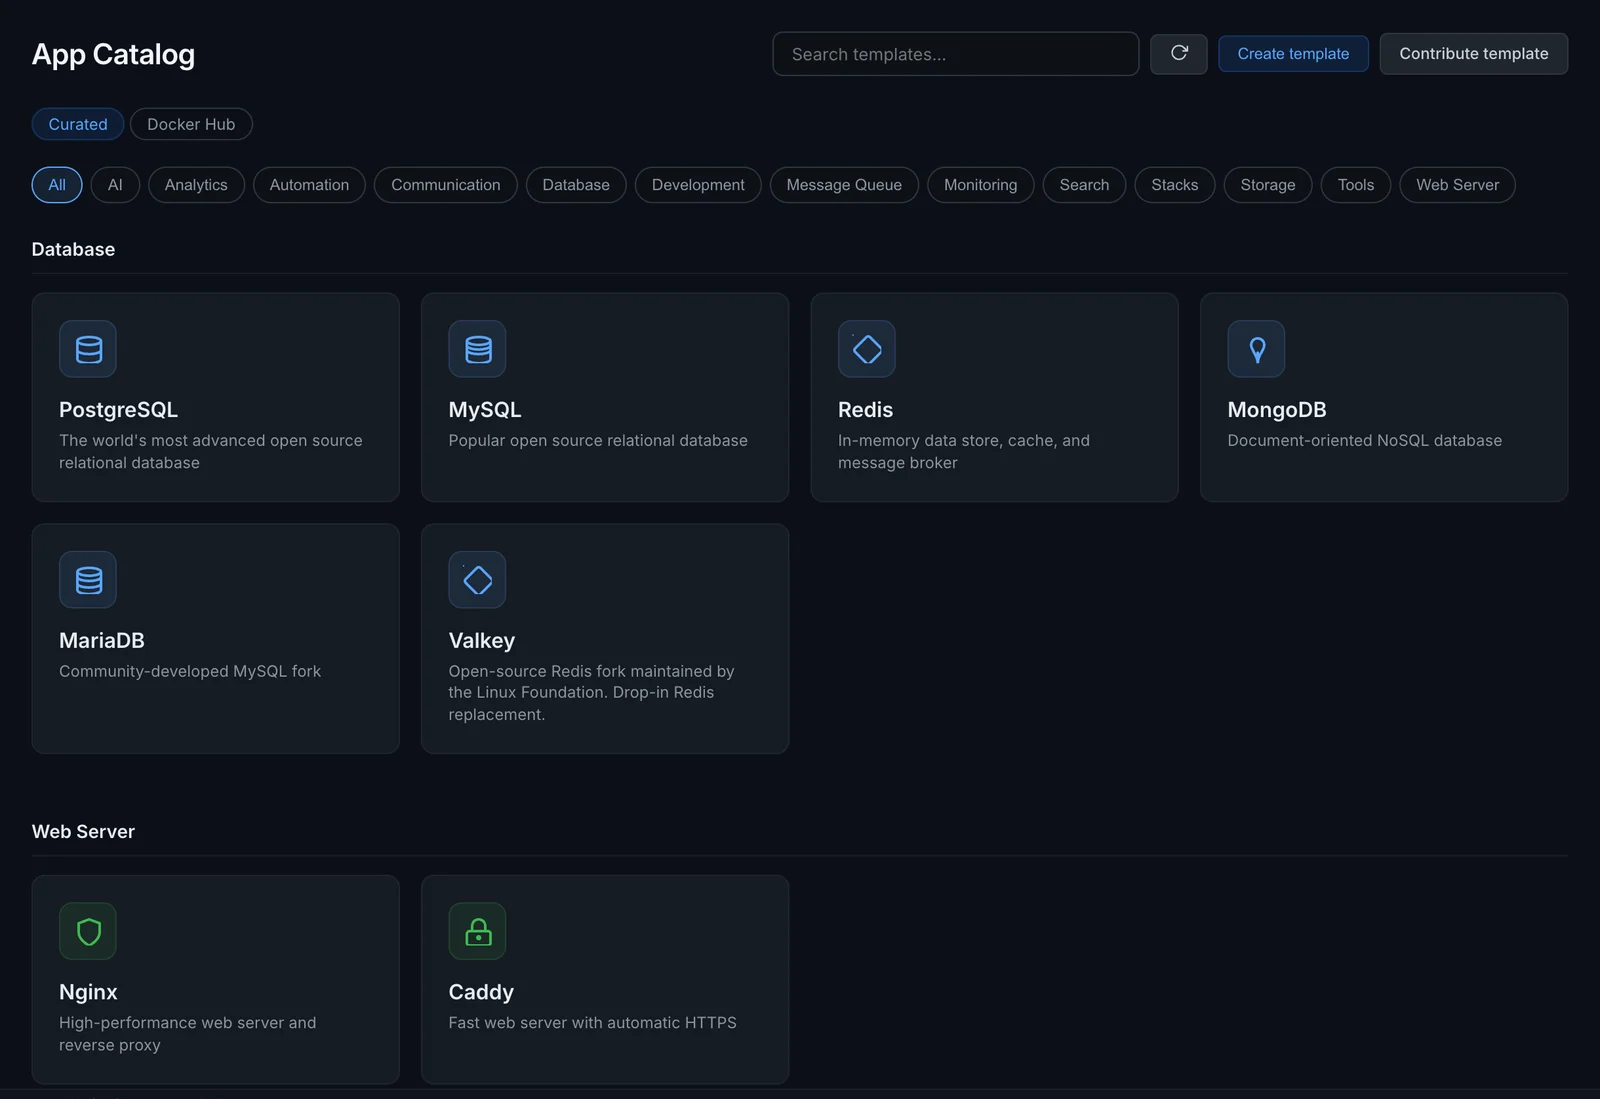Filter by Analytics category
The height and width of the screenshot is (1099, 1600).
point(196,185)
